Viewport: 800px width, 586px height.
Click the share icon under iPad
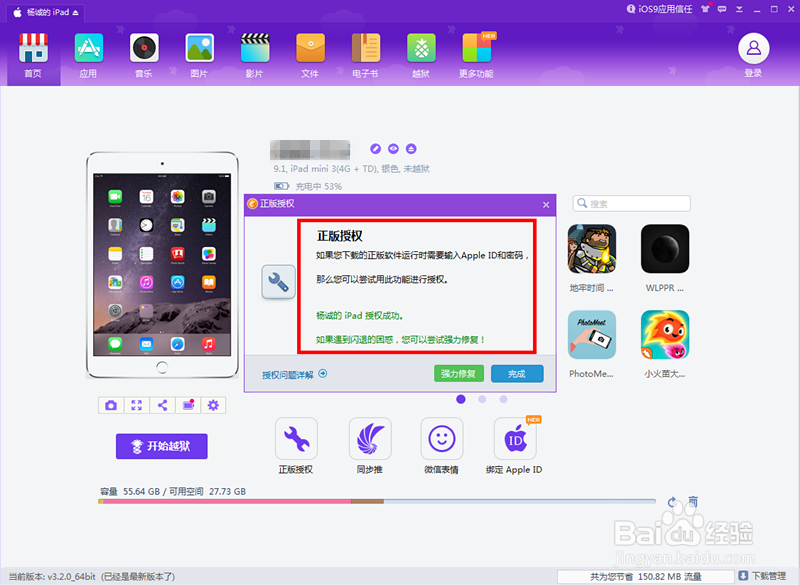(x=162, y=405)
